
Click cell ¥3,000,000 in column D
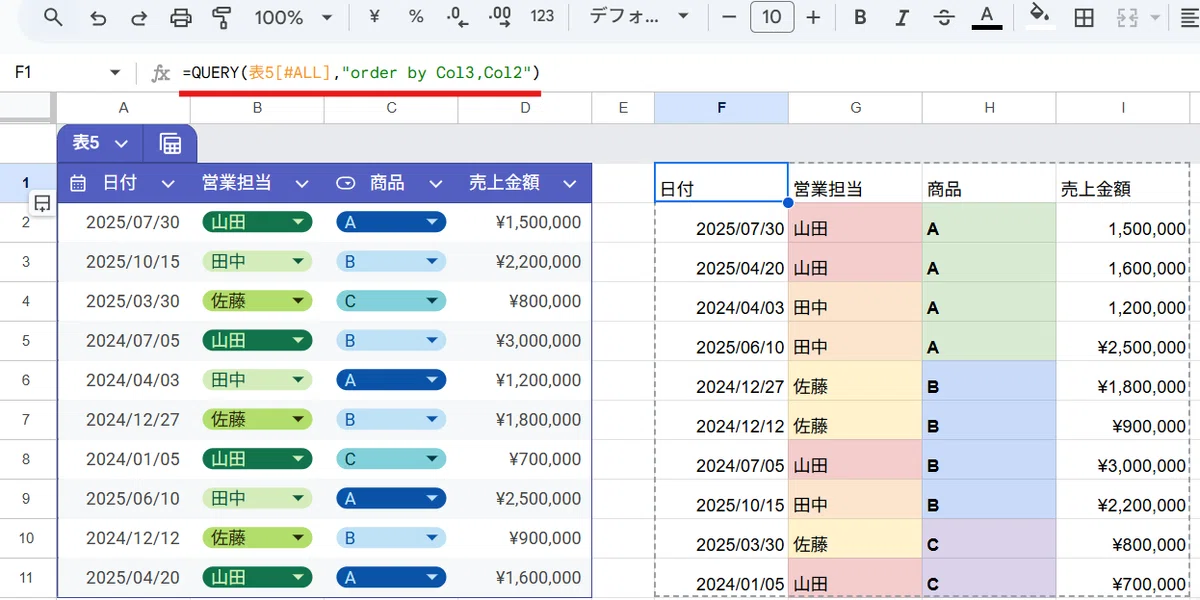[x=525, y=341]
